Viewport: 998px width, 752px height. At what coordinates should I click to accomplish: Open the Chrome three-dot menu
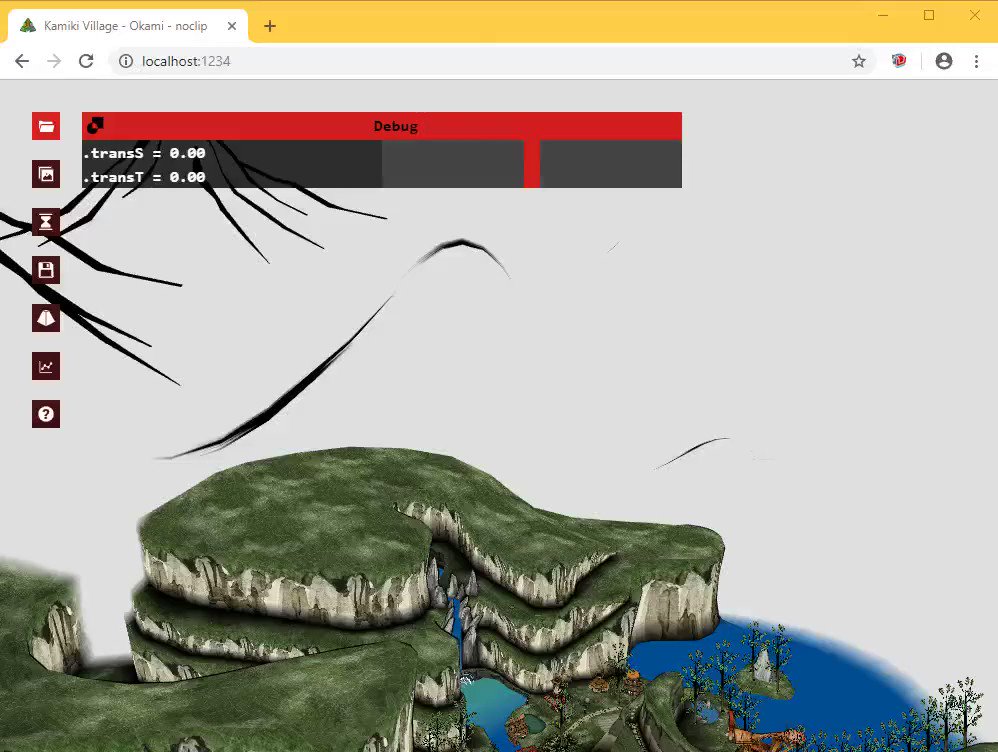[x=976, y=61]
